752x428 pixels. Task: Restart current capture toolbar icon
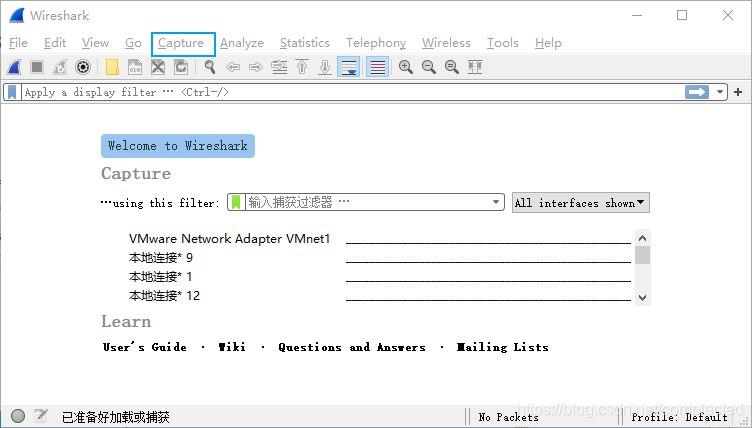click(x=60, y=67)
